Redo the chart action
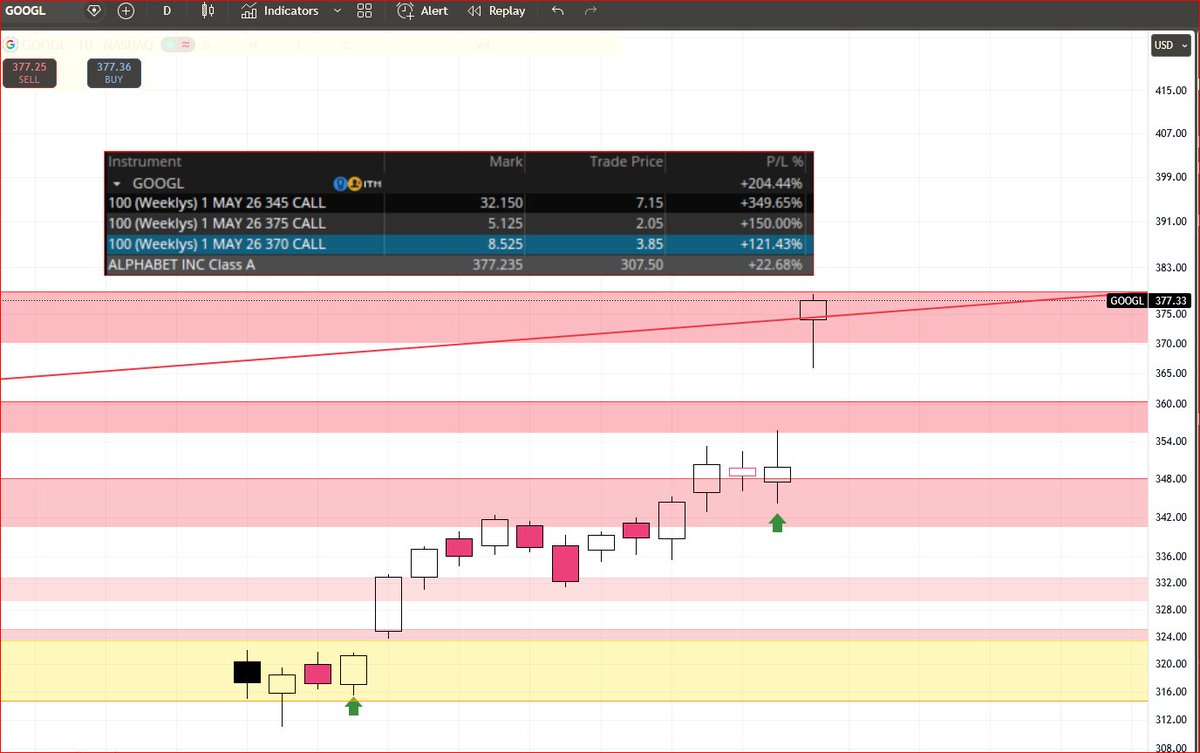Screen dimensions: 1200x753 click(591, 11)
